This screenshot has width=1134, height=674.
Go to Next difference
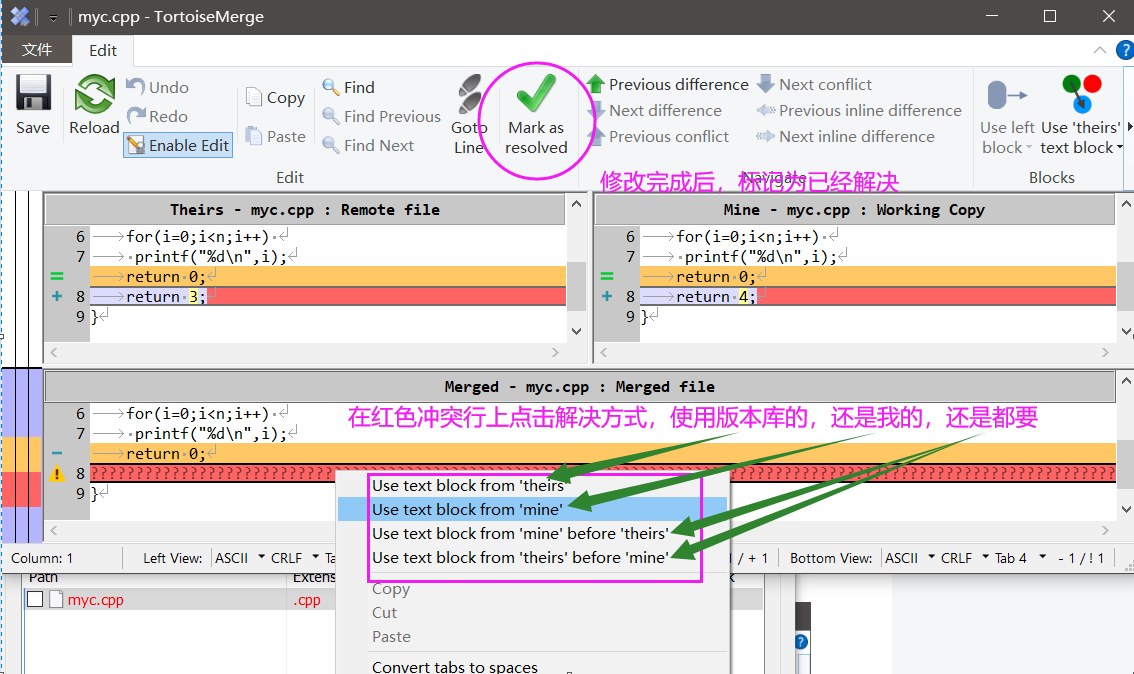click(x=655, y=111)
